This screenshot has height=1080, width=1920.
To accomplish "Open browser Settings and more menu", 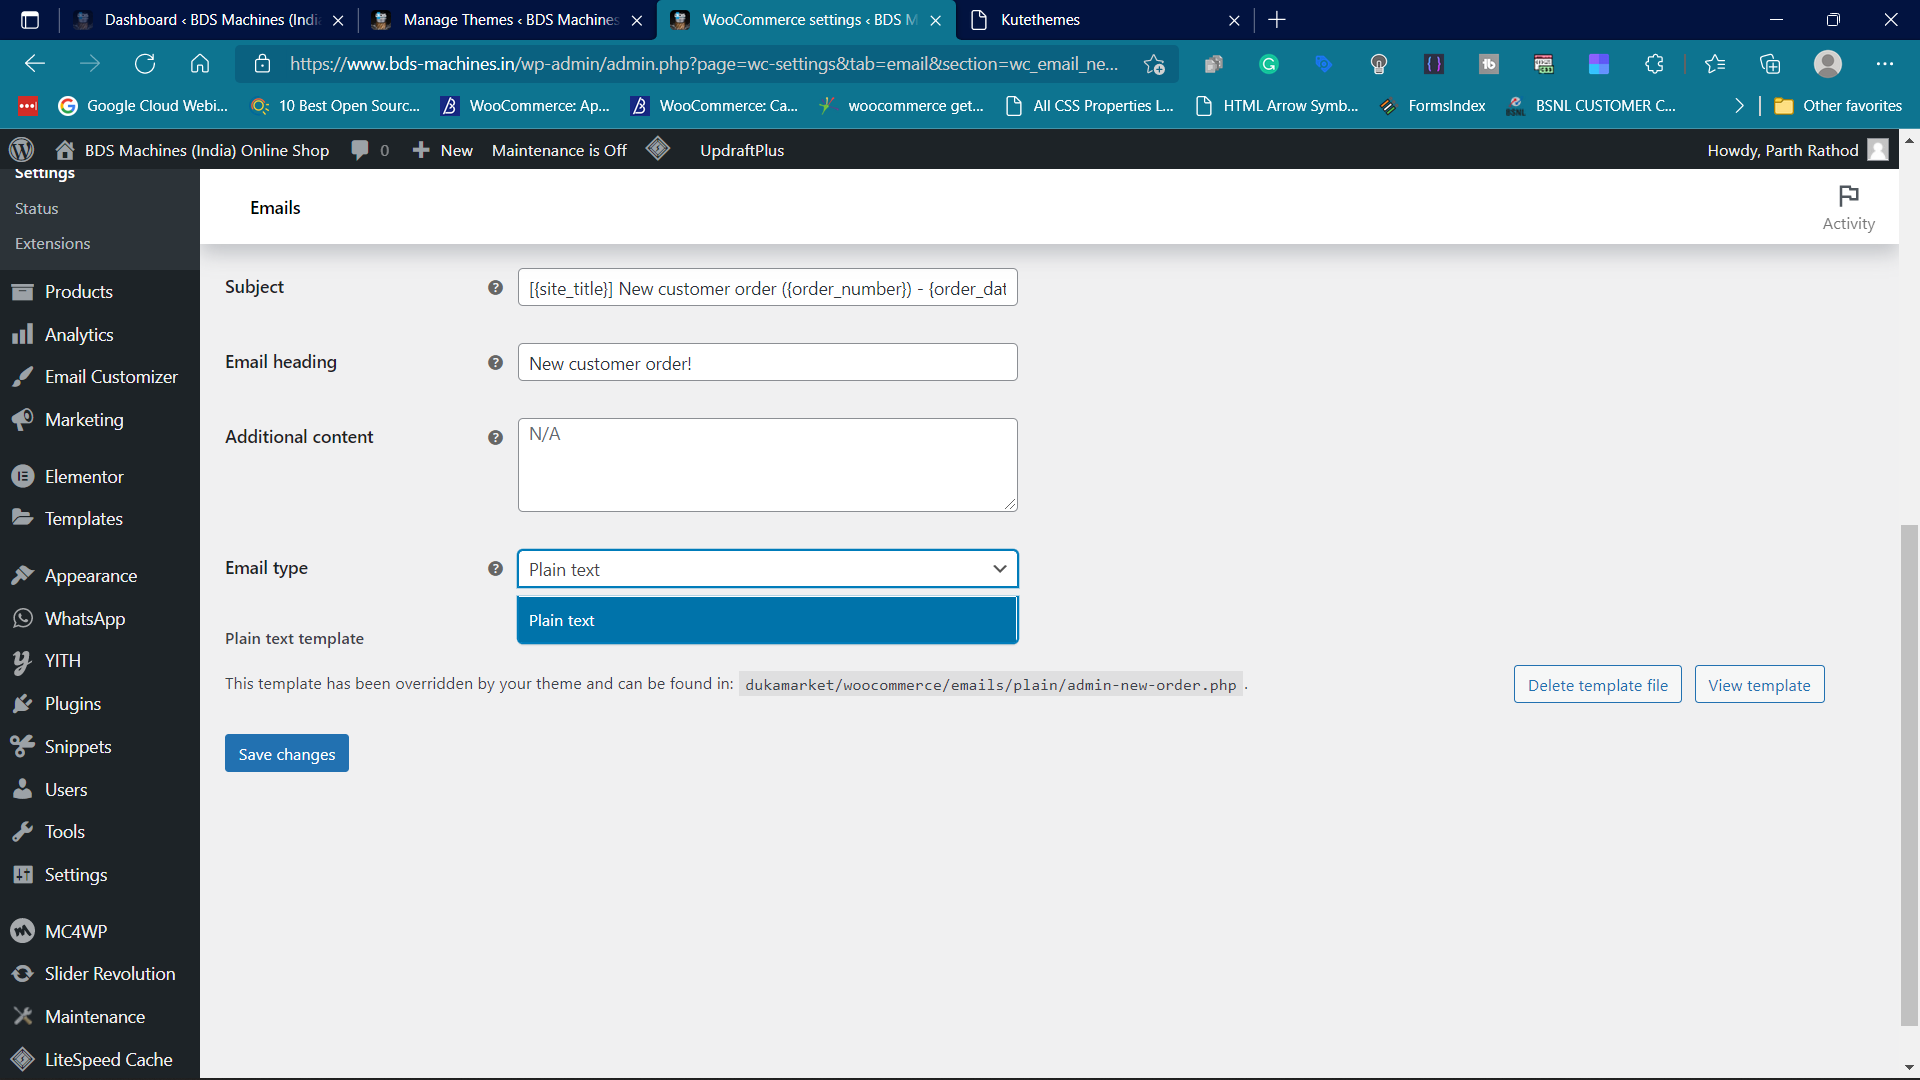I will [1885, 64].
